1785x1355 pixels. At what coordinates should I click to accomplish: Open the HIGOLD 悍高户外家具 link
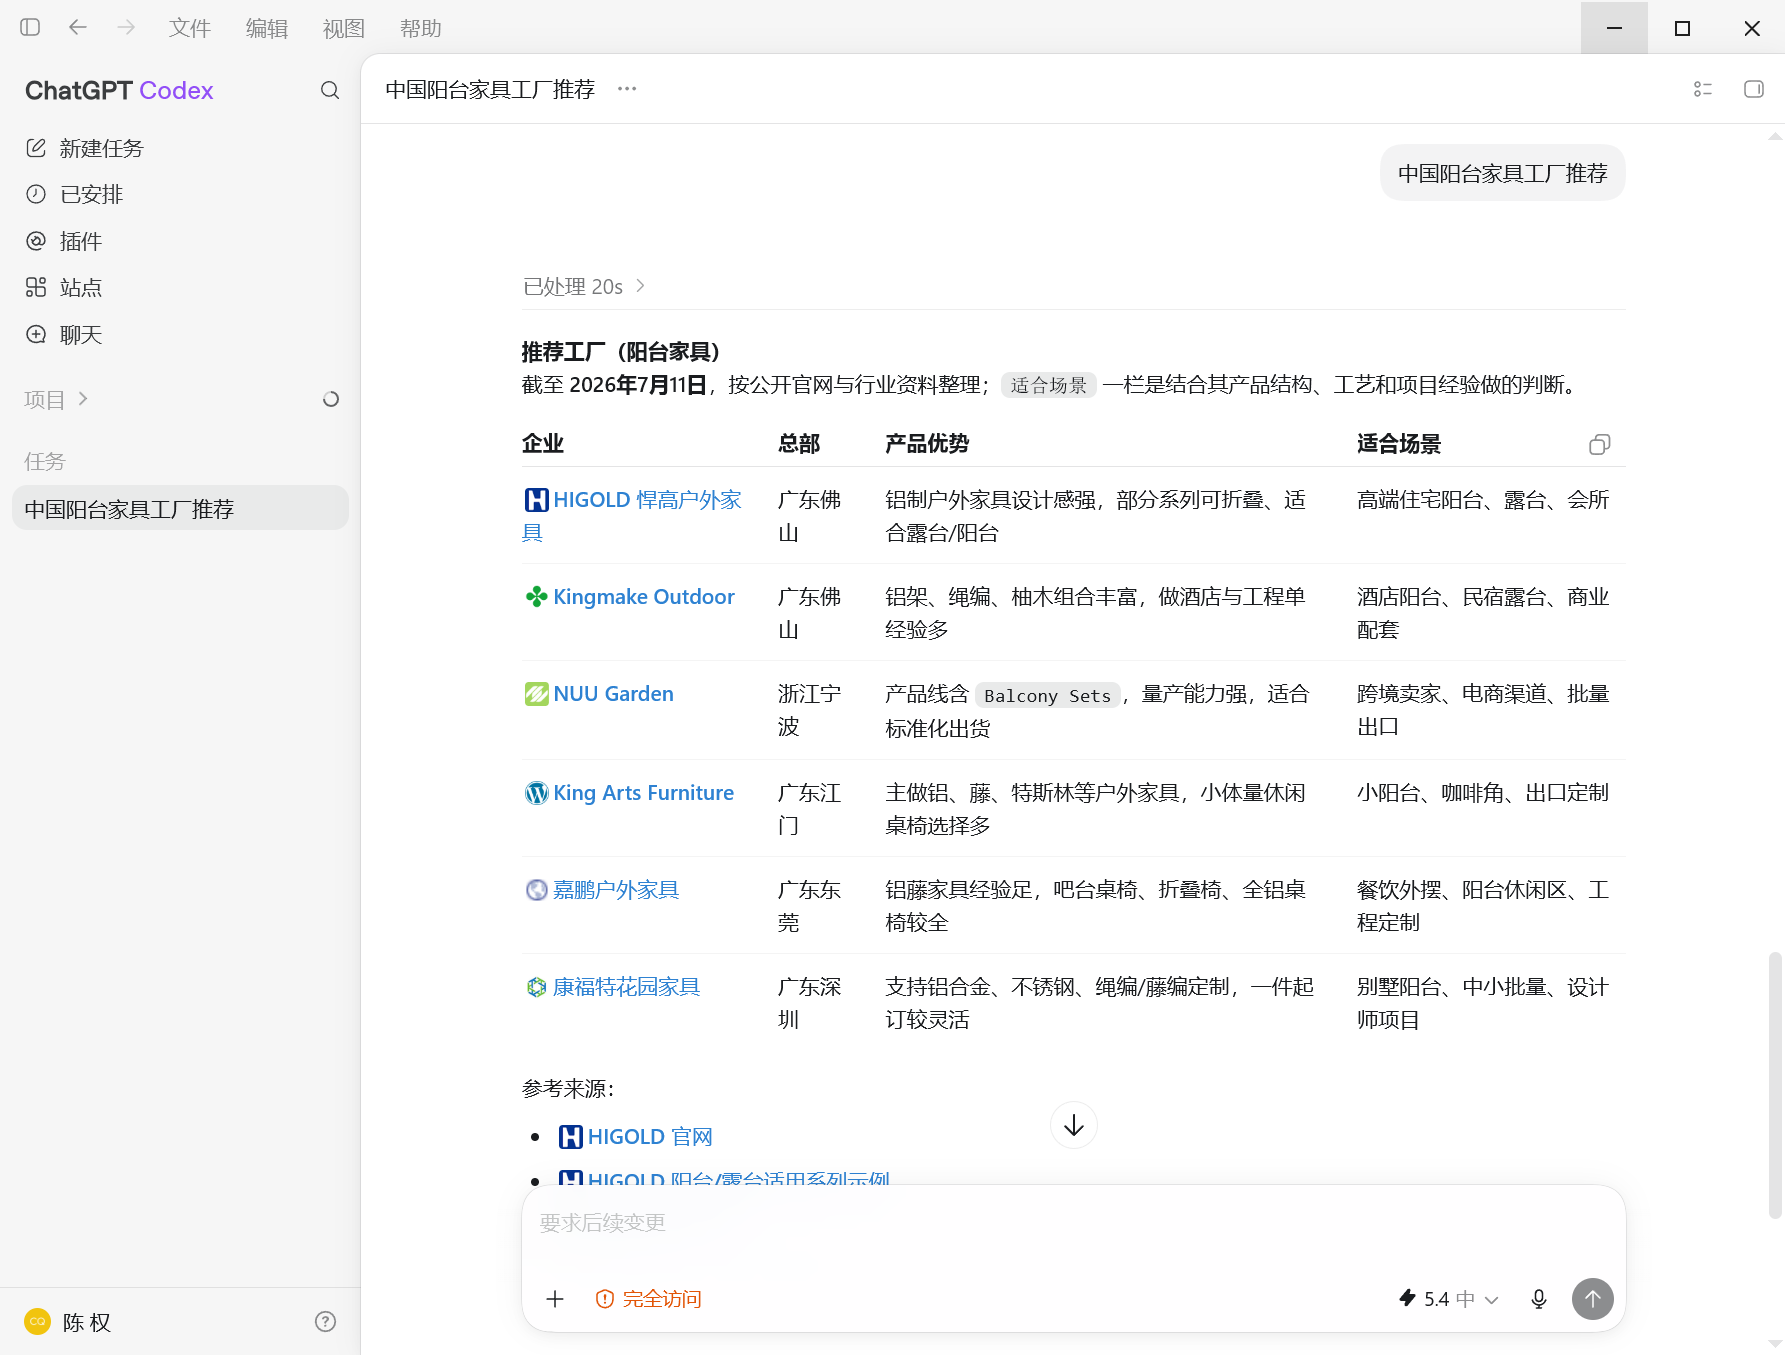click(x=632, y=515)
